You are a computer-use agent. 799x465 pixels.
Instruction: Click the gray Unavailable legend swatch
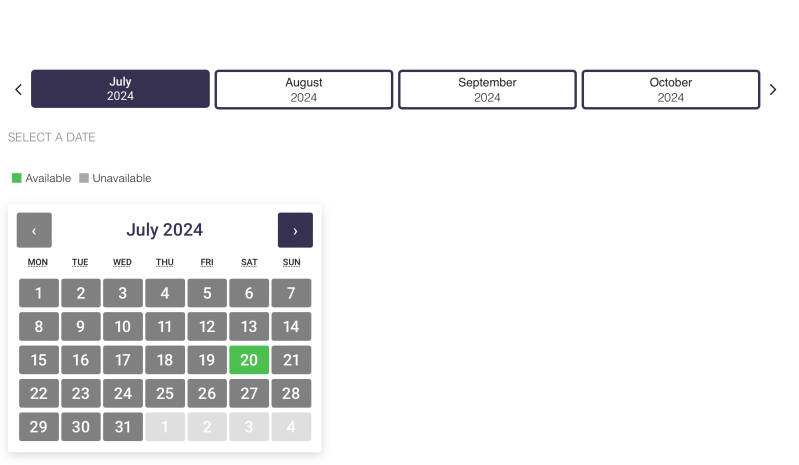coord(84,178)
